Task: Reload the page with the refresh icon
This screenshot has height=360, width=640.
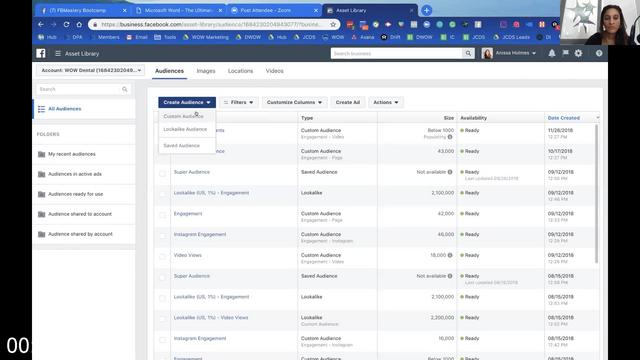Action: coord(66,24)
